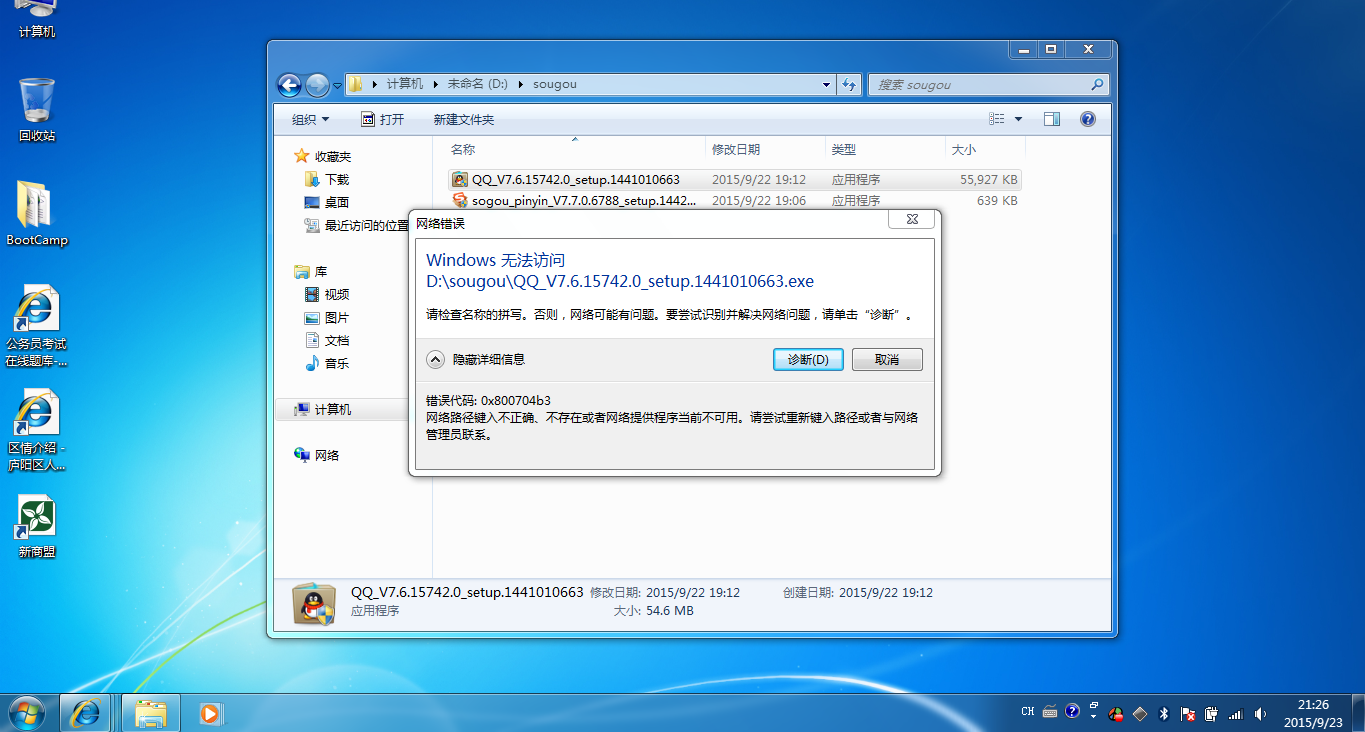Select 未命名 (D:) in address bar breadcrumb
1365x732 pixels.
coord(477,85)
